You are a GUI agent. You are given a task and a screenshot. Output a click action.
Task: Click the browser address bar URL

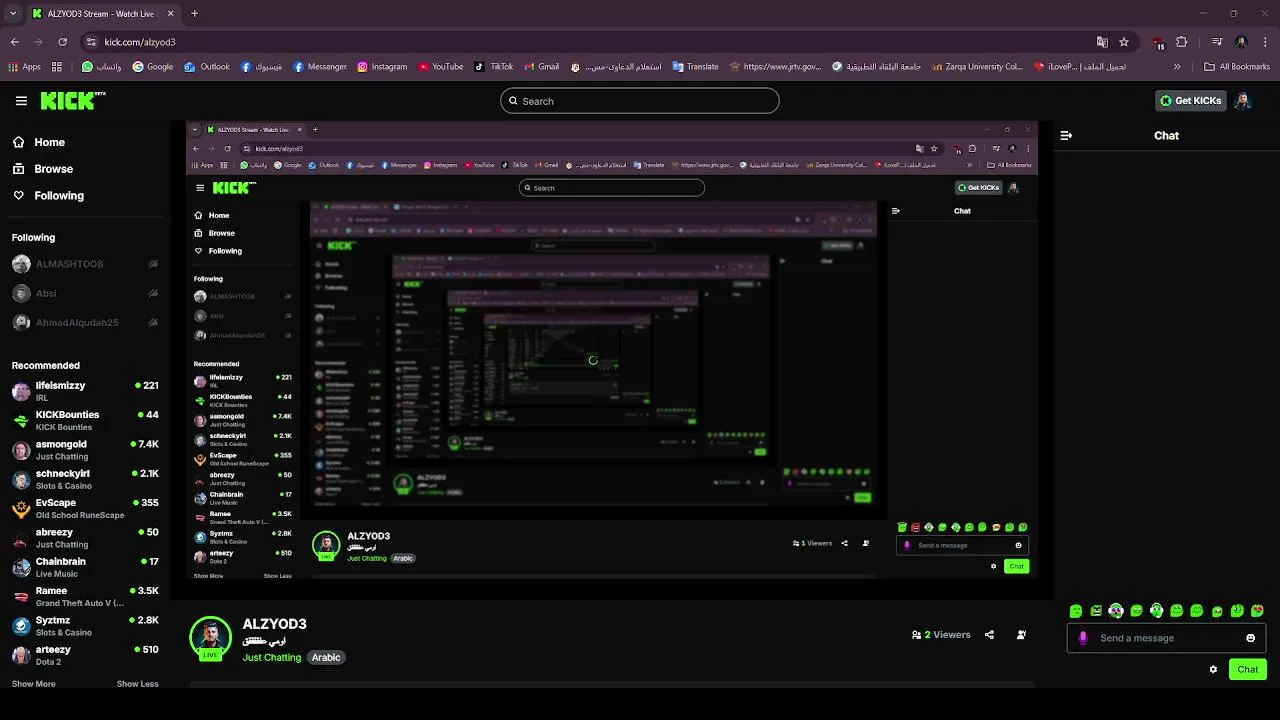tap(140, 42)
